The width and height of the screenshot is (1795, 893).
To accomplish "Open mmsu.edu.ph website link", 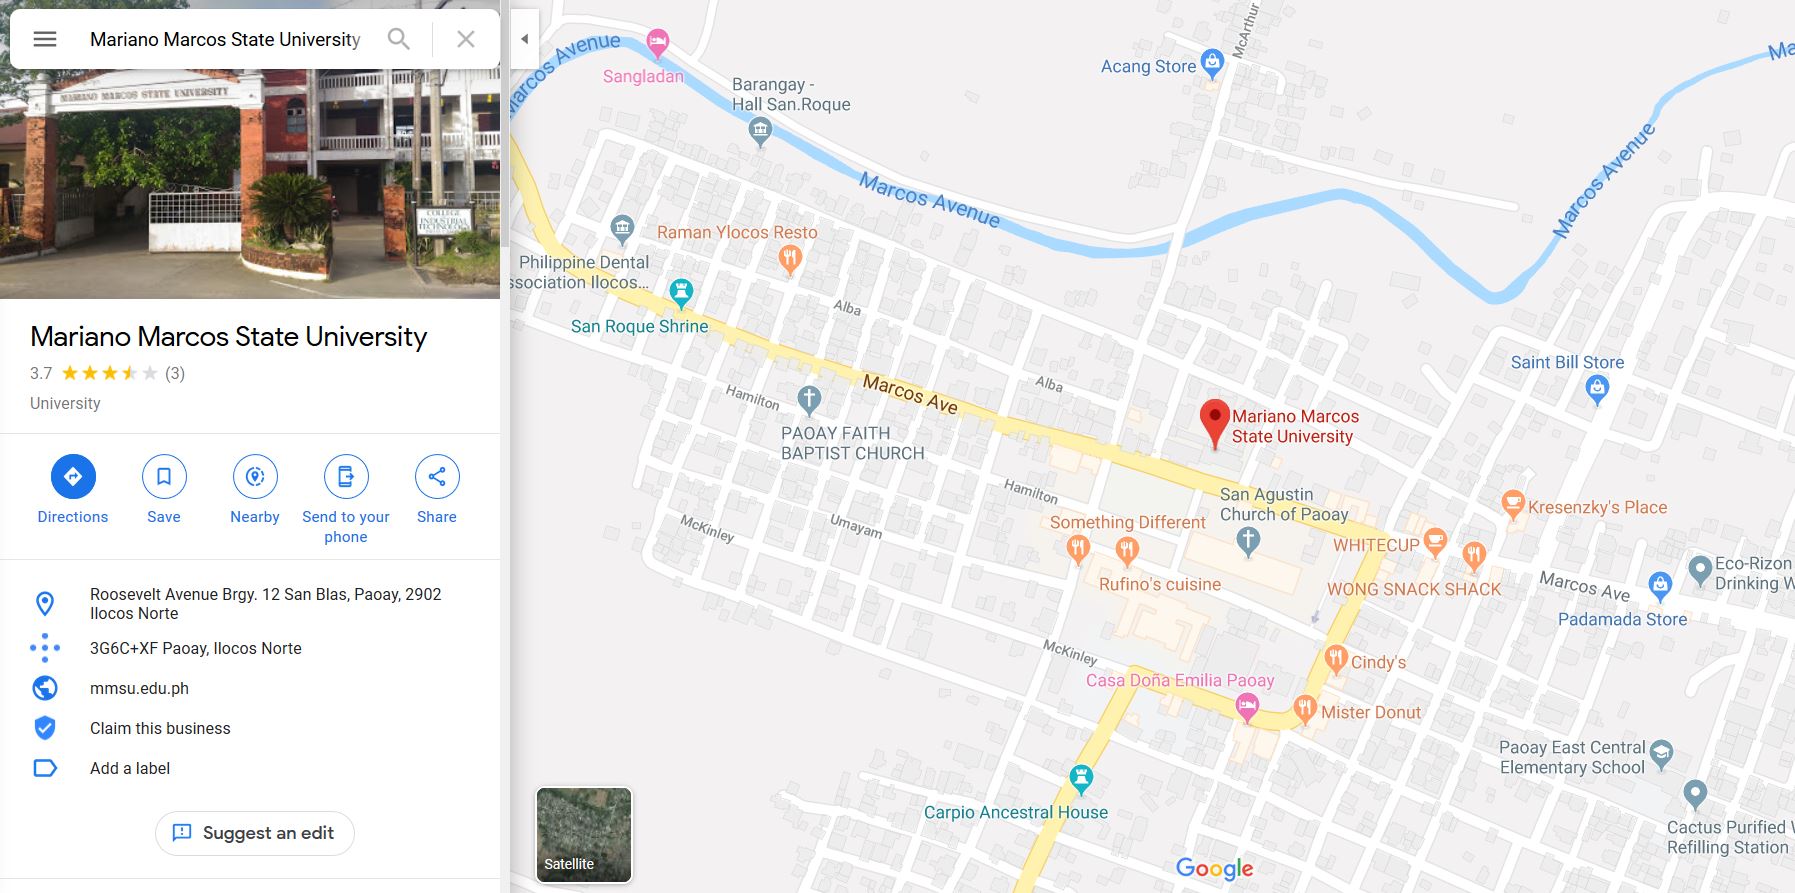I will [139, 688].
